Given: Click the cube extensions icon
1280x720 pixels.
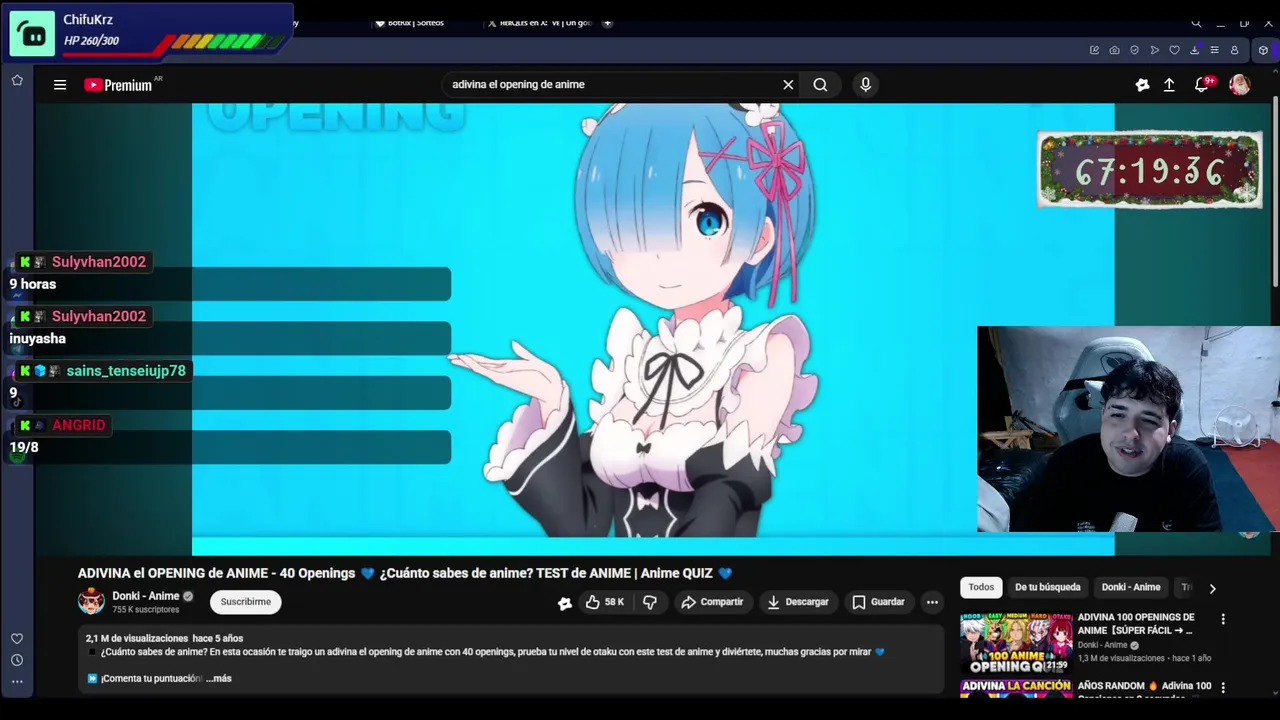Looking at the screenshot, I should click(1263, 50).
